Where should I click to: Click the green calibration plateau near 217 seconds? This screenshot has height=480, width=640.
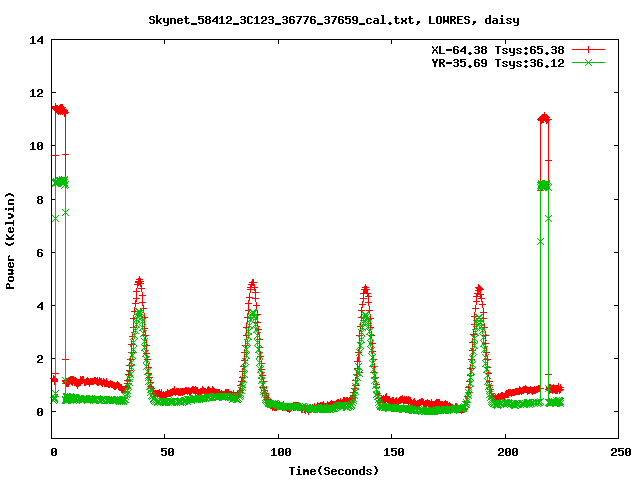click(x=544, y=186)
